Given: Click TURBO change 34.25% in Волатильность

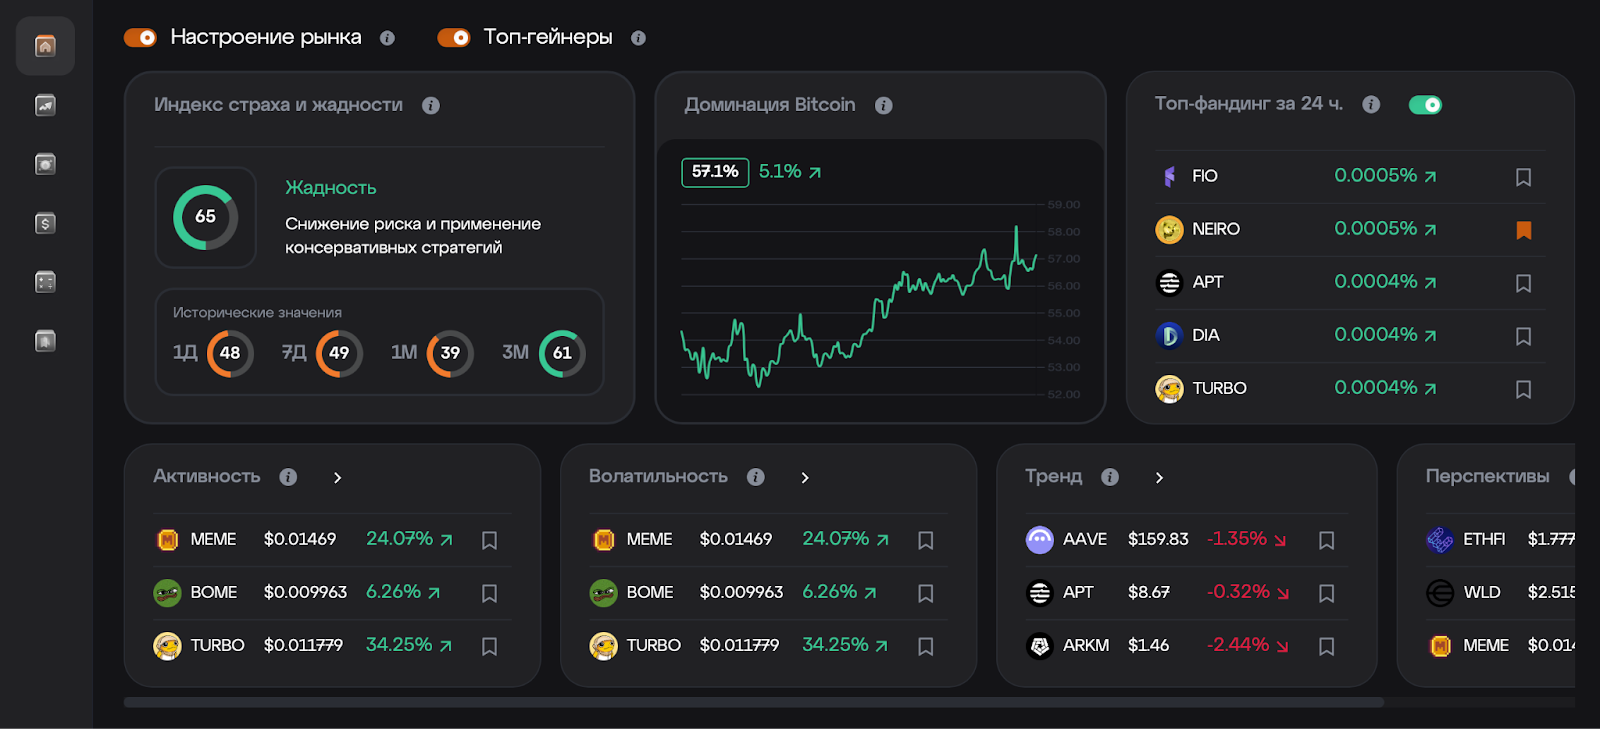Looking at the screenshot, I should [845, 645].
